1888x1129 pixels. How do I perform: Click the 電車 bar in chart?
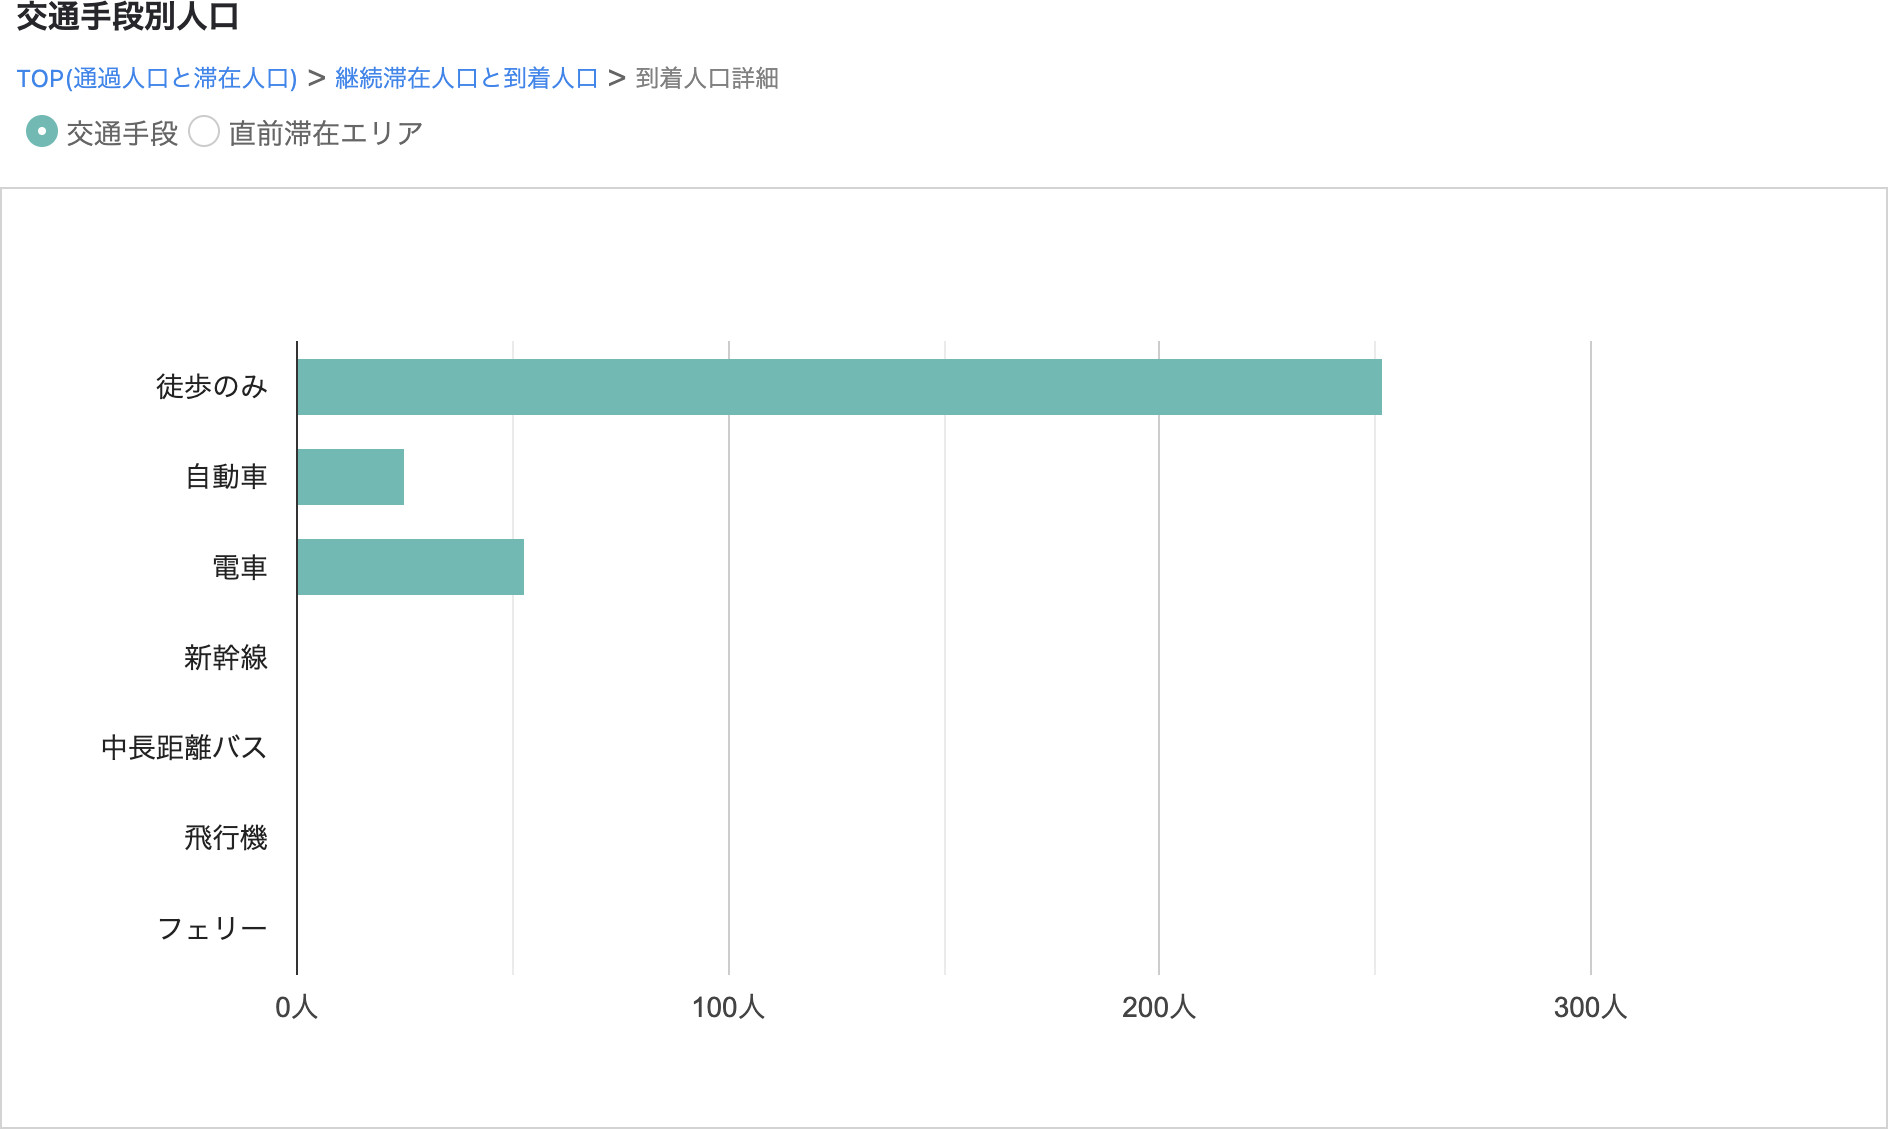click(410, 567)
